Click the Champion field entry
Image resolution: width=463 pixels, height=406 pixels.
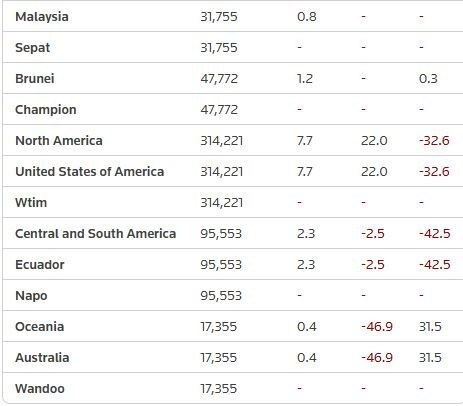click(x=46, y=110)
